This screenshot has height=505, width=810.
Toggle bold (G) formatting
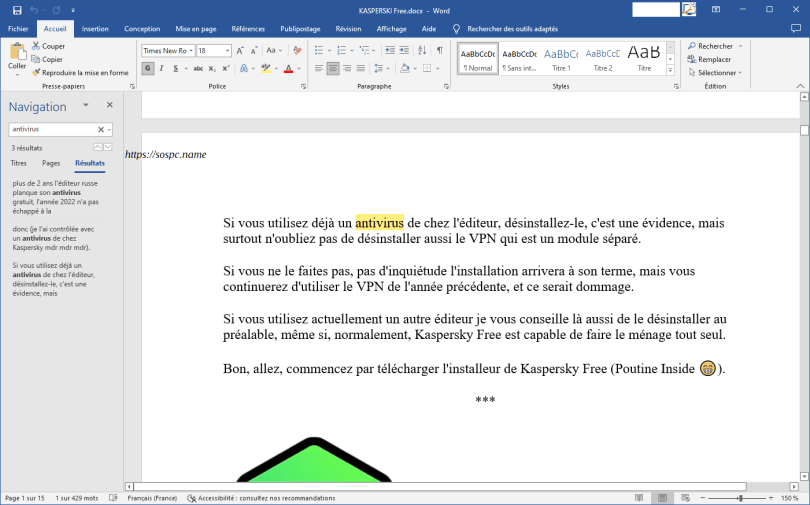[148, 68]
